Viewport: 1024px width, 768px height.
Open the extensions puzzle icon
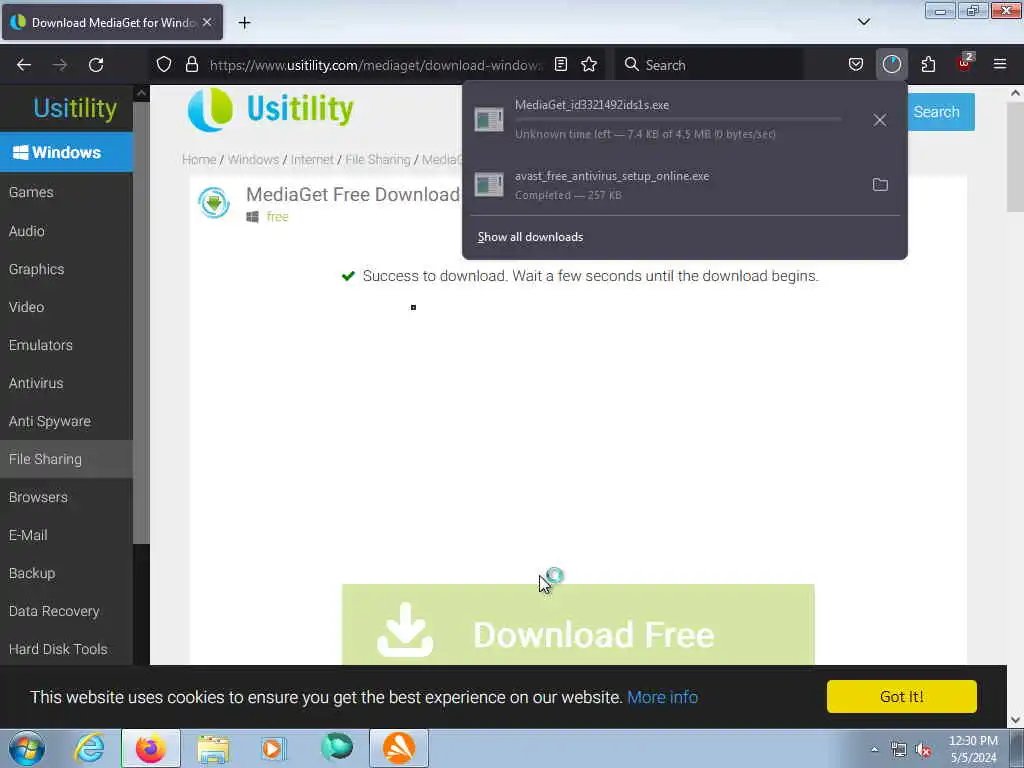[928, 64]
